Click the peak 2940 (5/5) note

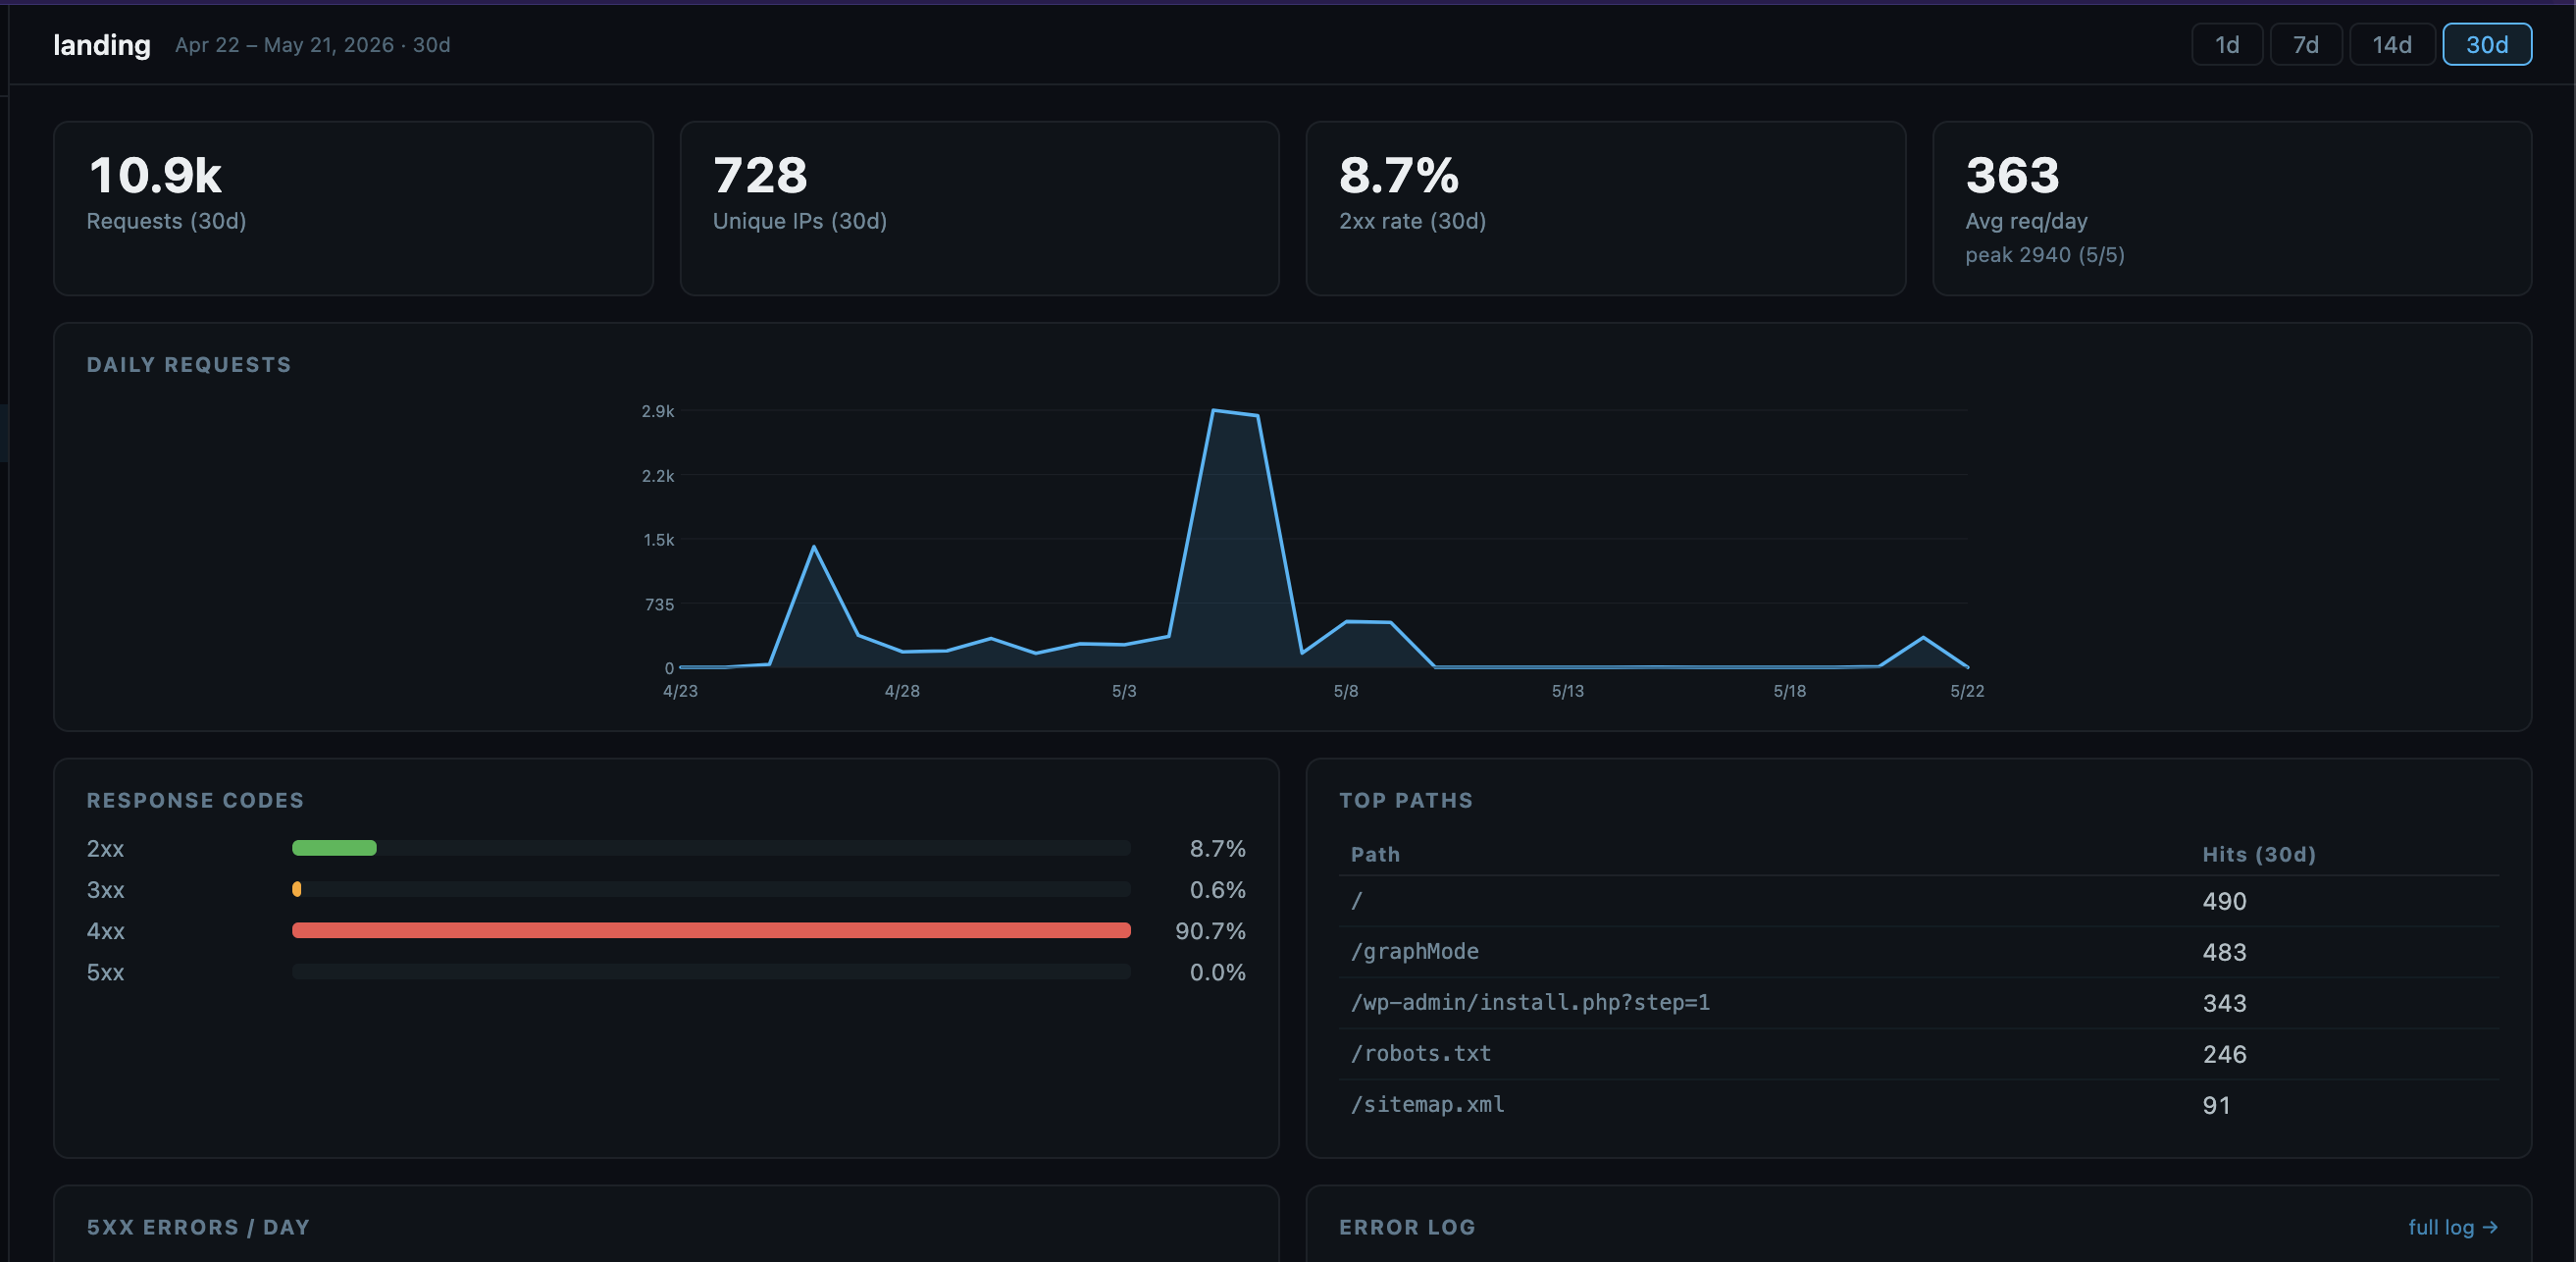tap(2044, 255)
